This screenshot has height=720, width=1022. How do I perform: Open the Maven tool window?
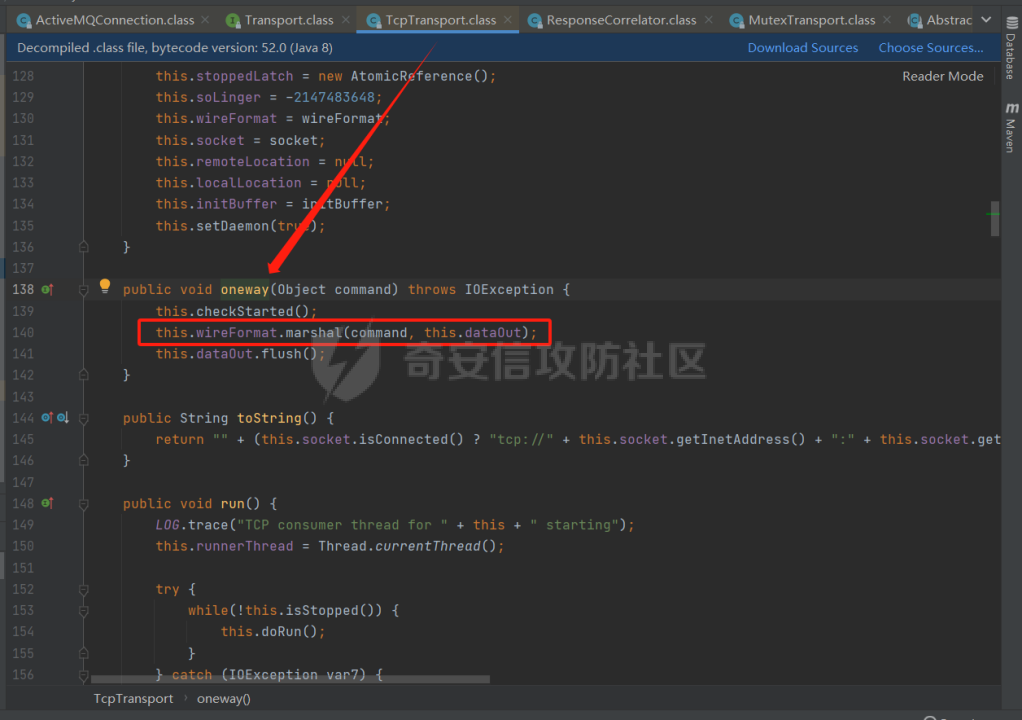pyautogui.click(x=1011, y=127)
